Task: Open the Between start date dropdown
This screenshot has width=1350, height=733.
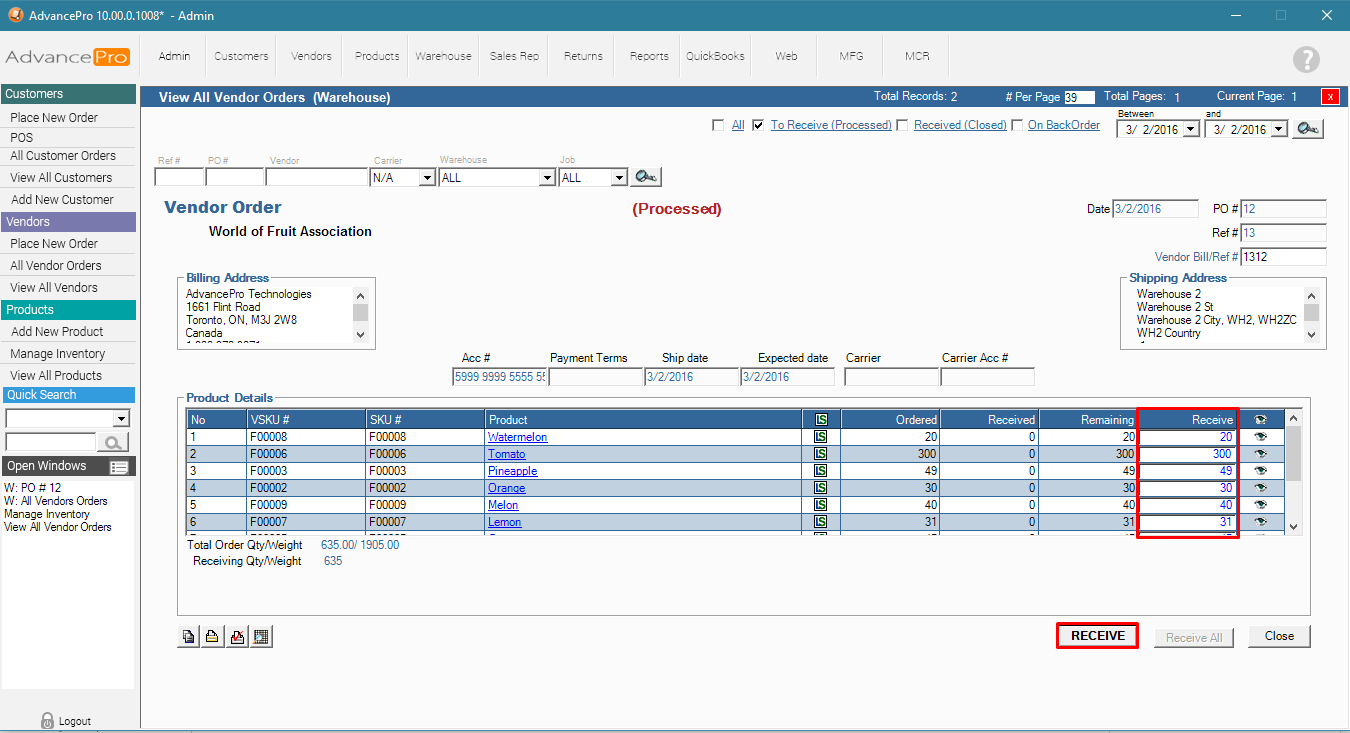Action: point(1190,130)
